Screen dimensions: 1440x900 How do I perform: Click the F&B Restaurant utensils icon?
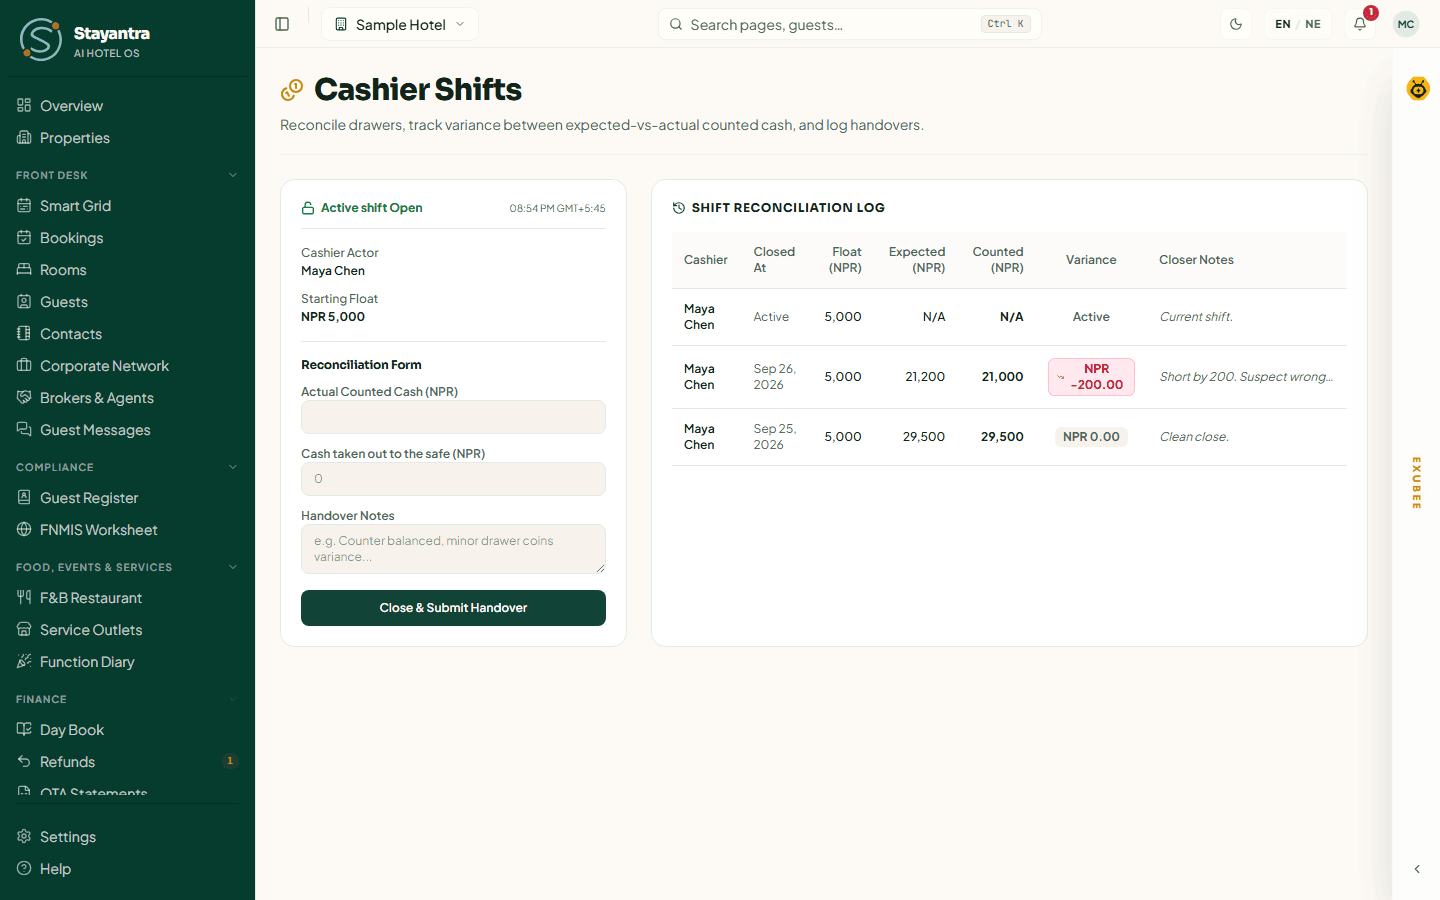[24, 597]
